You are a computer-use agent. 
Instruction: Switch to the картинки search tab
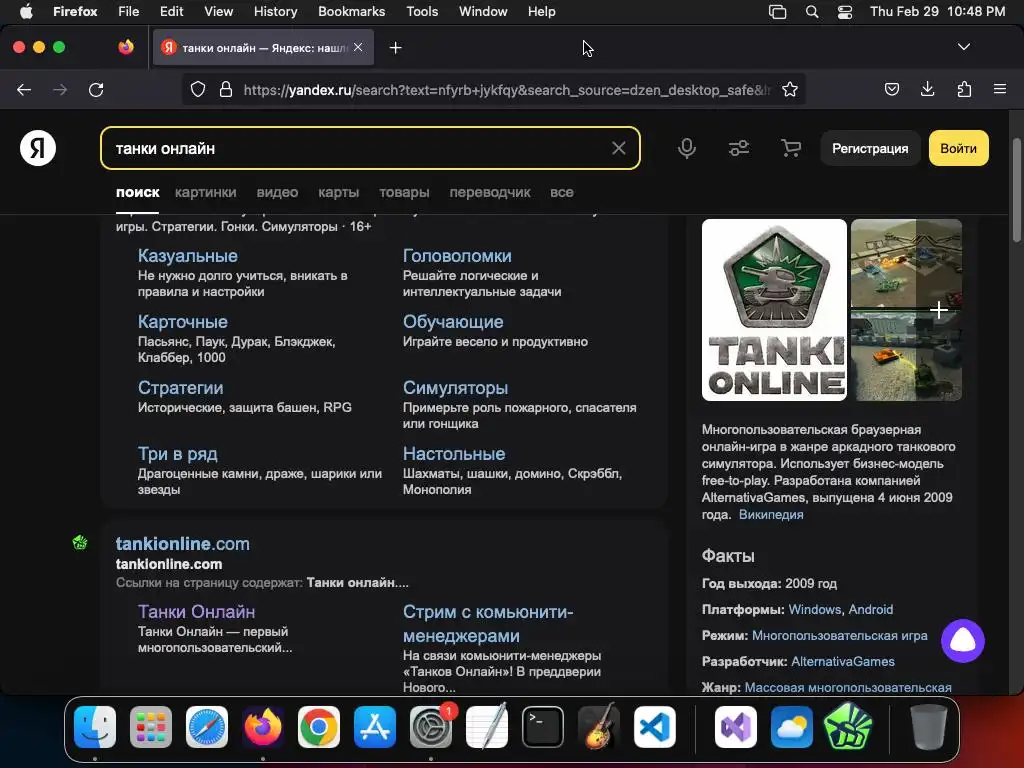206,192
